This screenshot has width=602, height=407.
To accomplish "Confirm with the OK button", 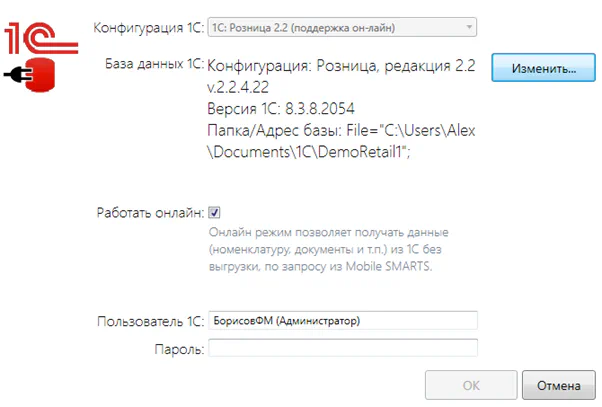I will [469, 385].
